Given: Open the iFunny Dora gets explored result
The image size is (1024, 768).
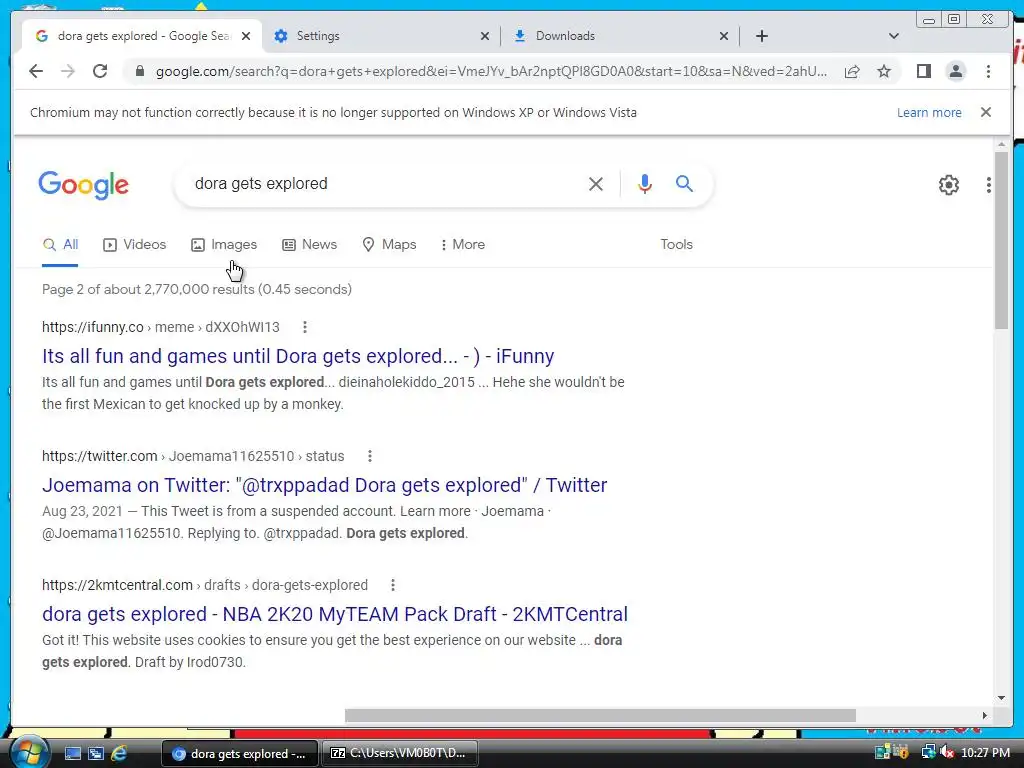Looking at the screenshot, I should [298, 356].
